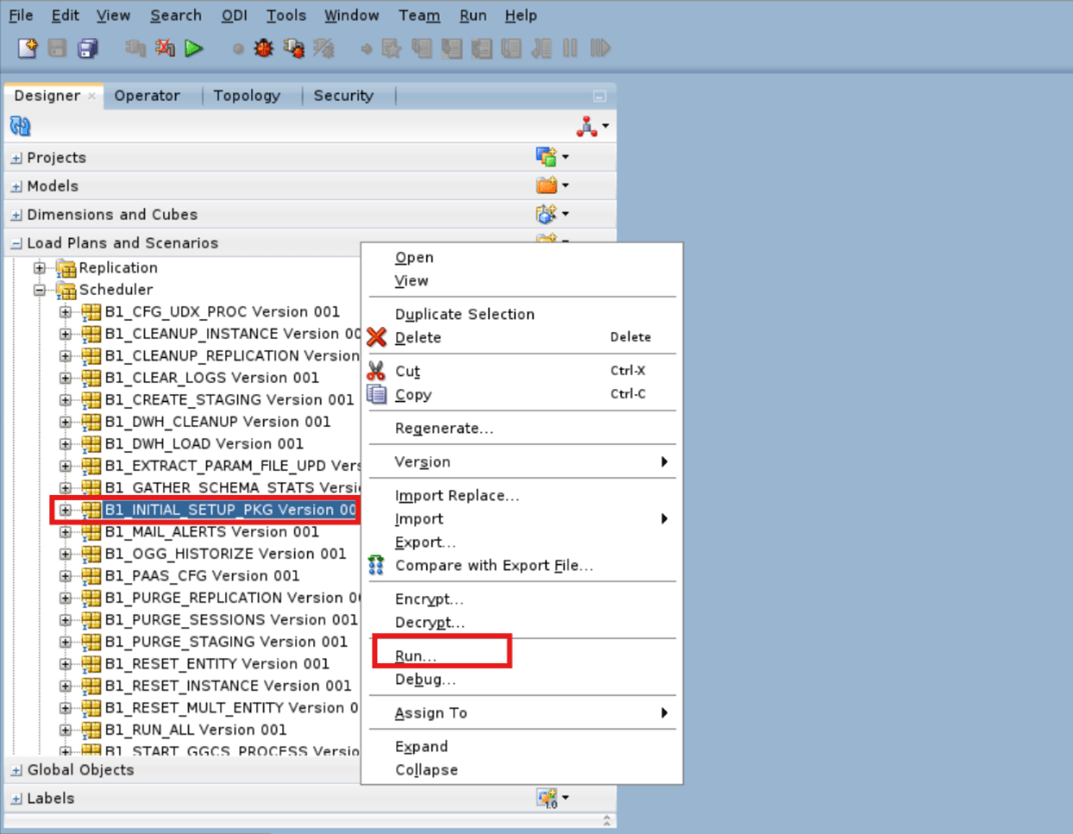The height and width of the screenshot is (834, 1073).
Task: Expand the Dimensions and Cubes accordion
Action: tap(16, 216)
